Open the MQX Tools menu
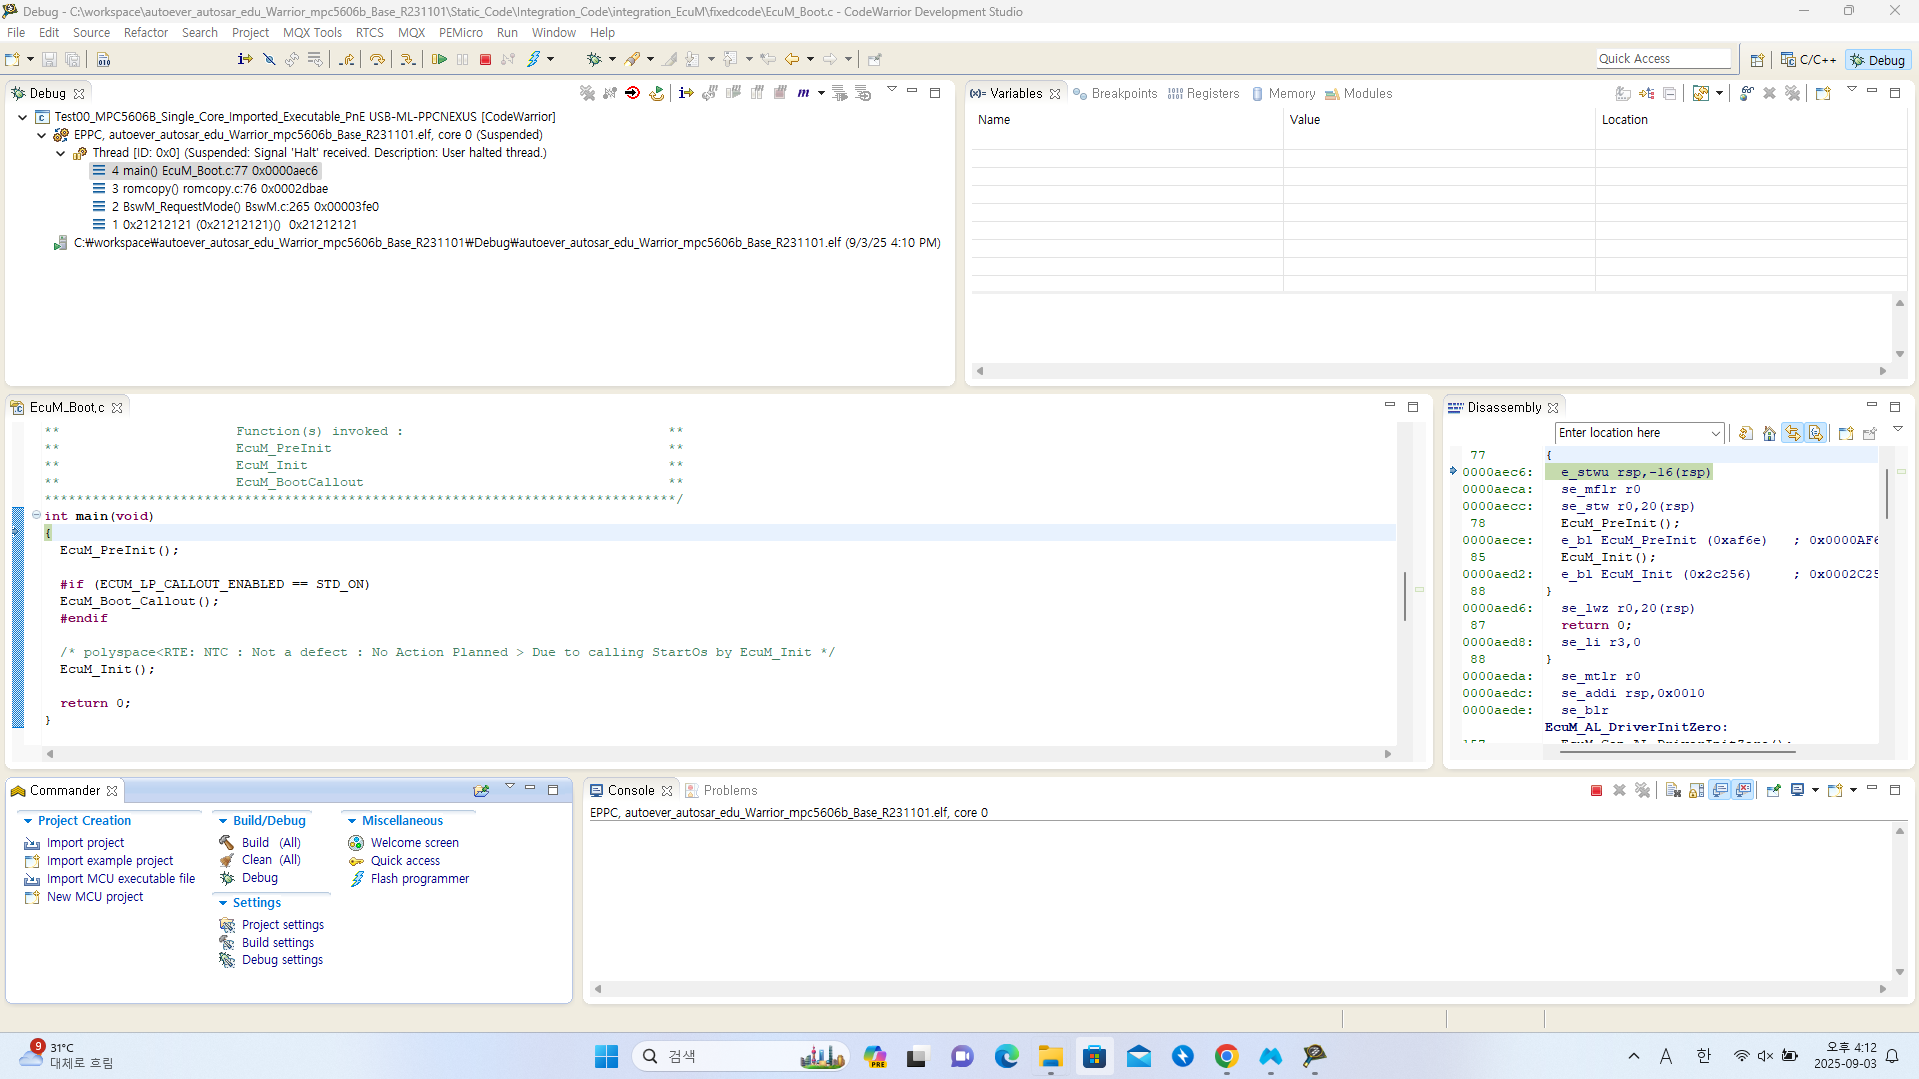Viewport: 1919px width, 1079px height. [312, 33]
